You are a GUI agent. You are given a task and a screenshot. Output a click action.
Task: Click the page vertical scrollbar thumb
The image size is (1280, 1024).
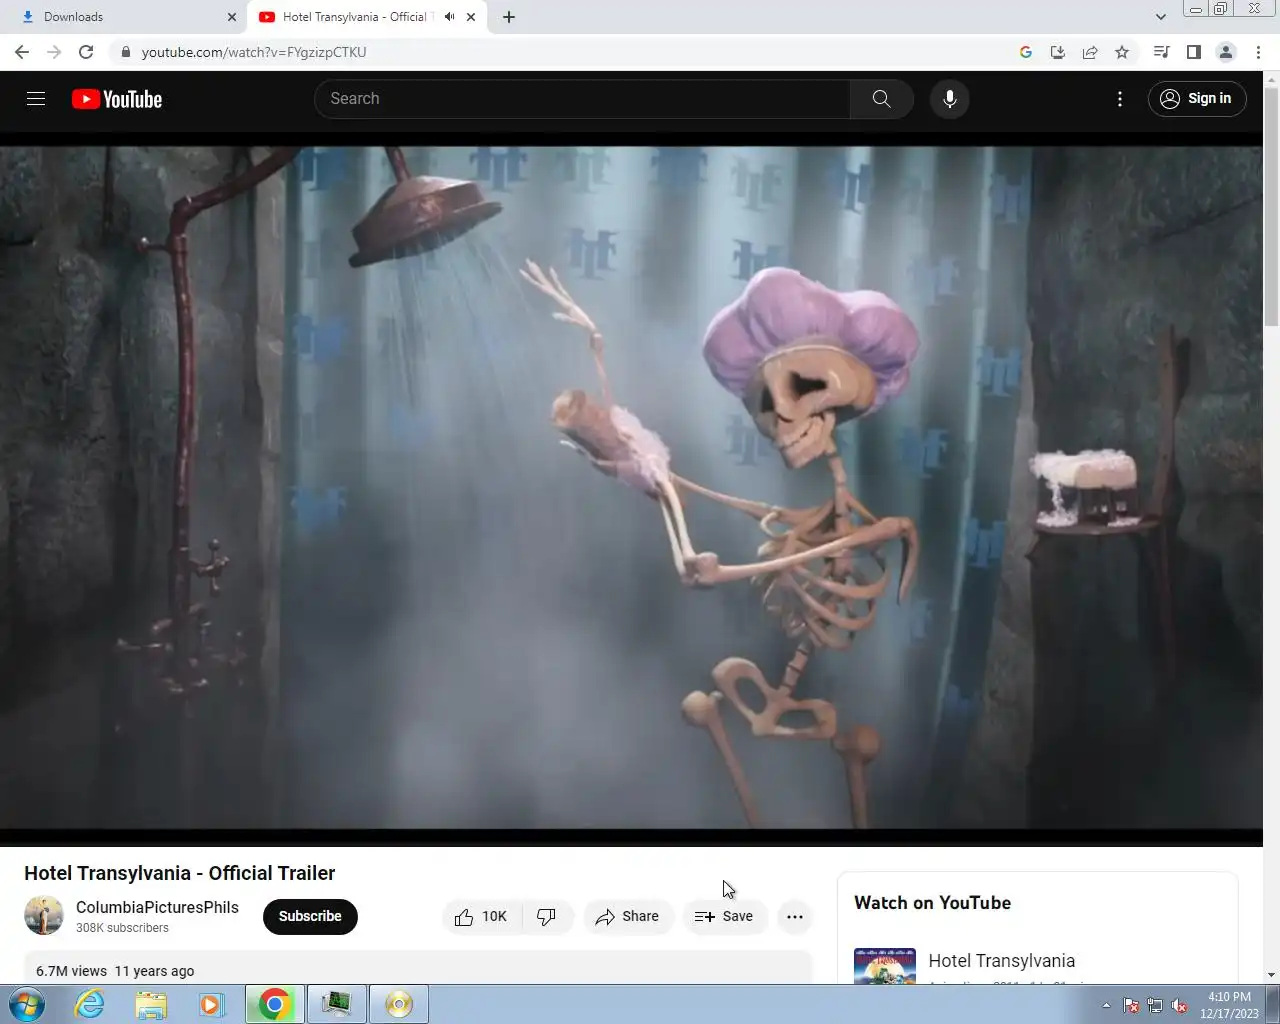click(1272, 206)
